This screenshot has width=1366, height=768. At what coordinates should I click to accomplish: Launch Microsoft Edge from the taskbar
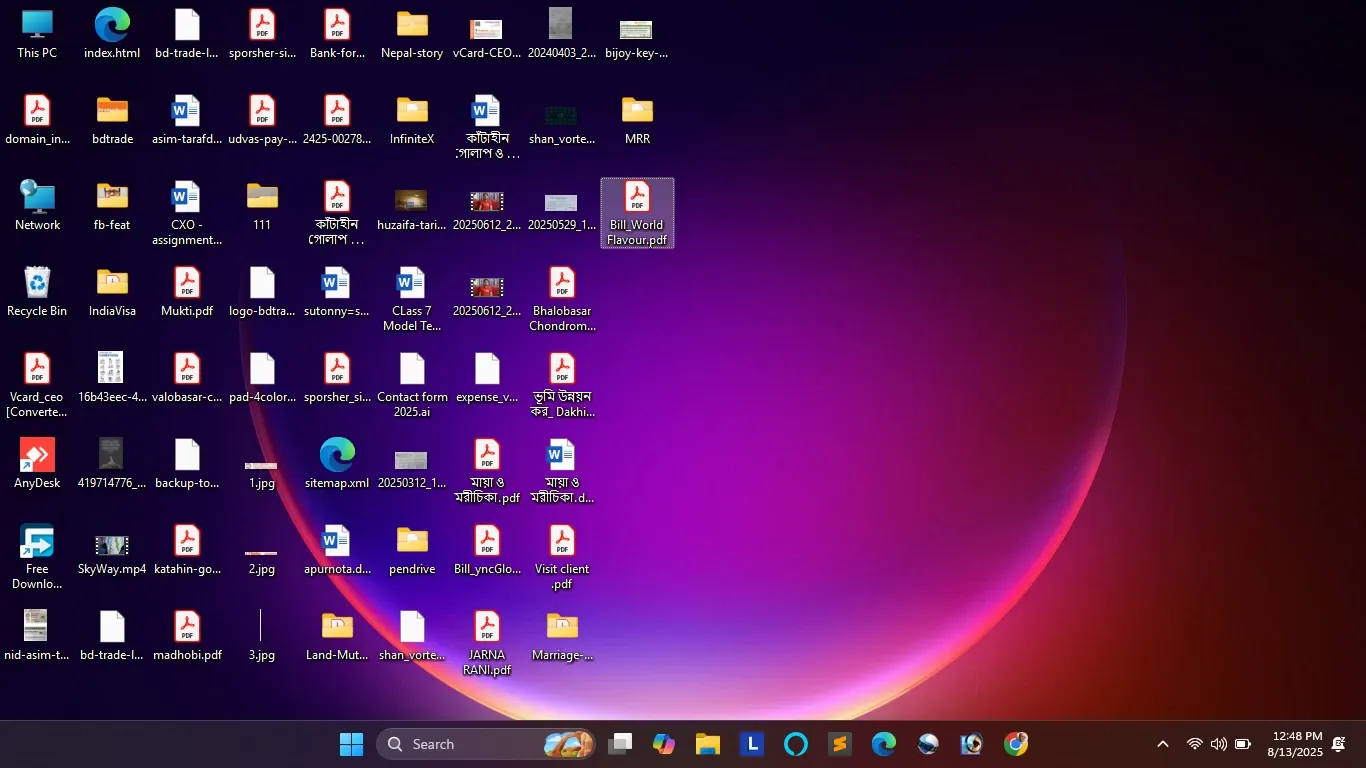pyautogui.click(x=884, y=744)
